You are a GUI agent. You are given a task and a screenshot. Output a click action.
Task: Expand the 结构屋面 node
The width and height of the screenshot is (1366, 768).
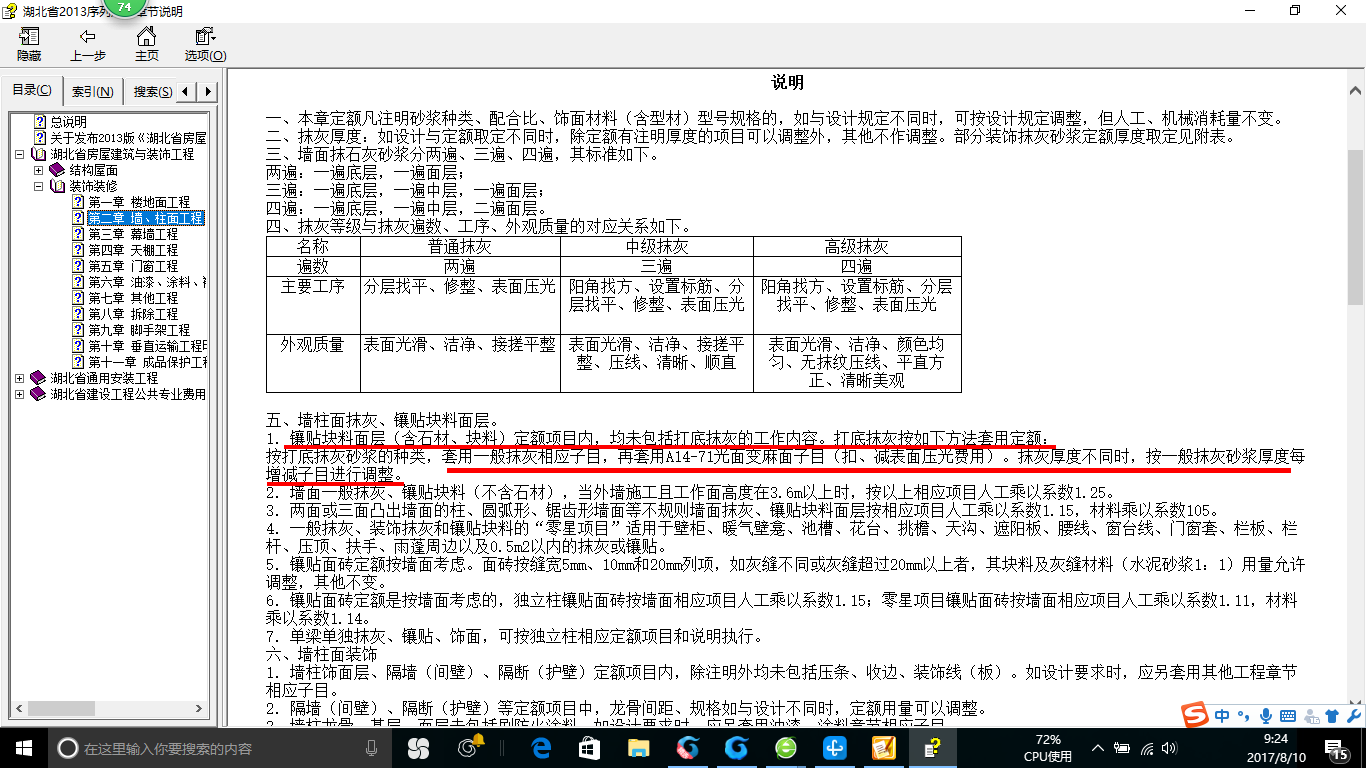(x=38, y=170)
